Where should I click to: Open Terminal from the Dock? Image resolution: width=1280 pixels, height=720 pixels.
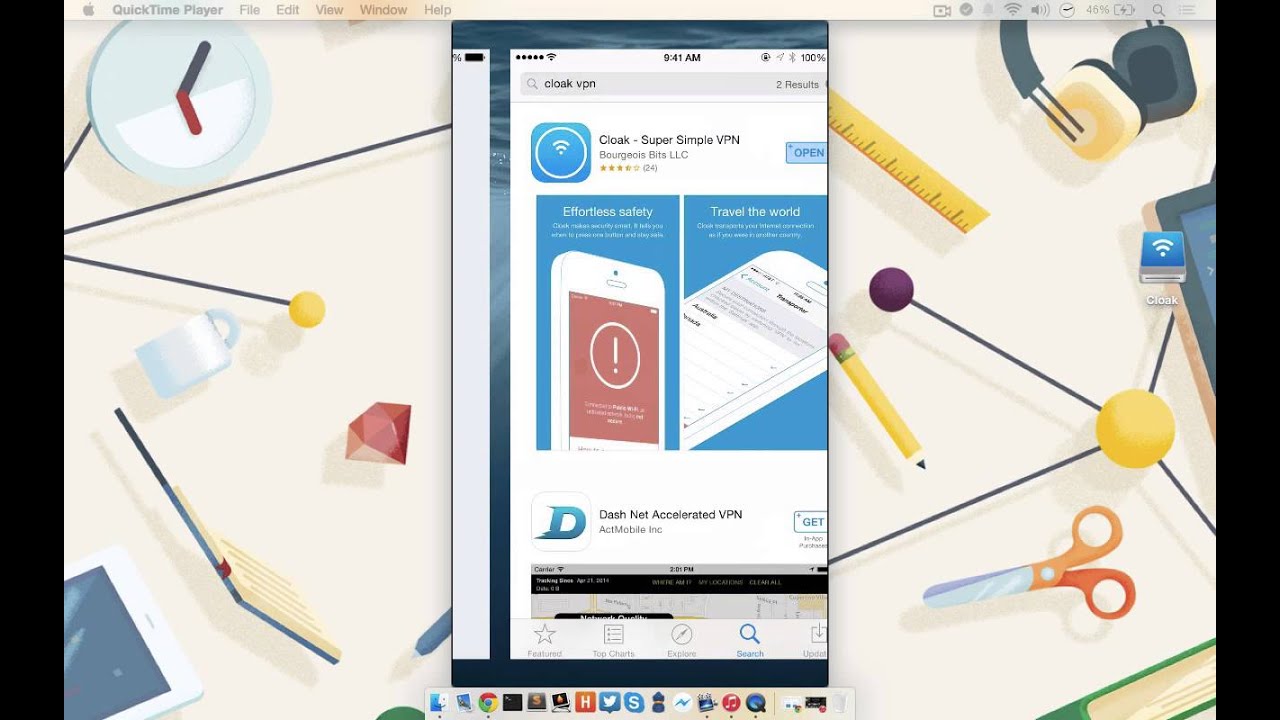512,703
